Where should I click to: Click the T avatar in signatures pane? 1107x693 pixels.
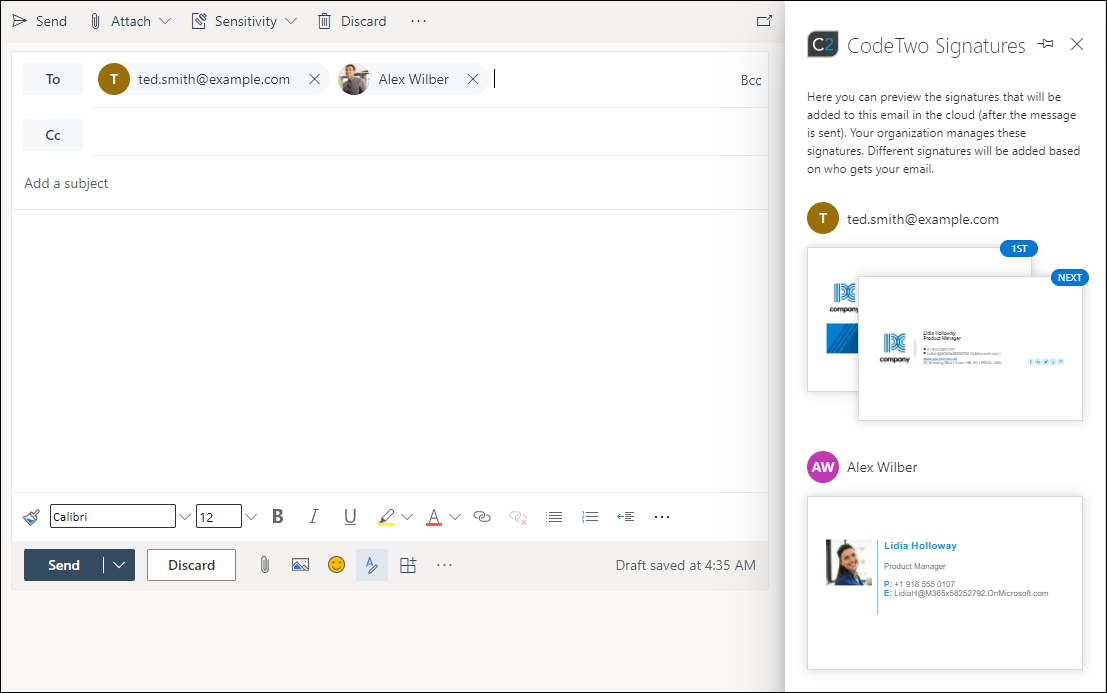click(x=822, y=218)
